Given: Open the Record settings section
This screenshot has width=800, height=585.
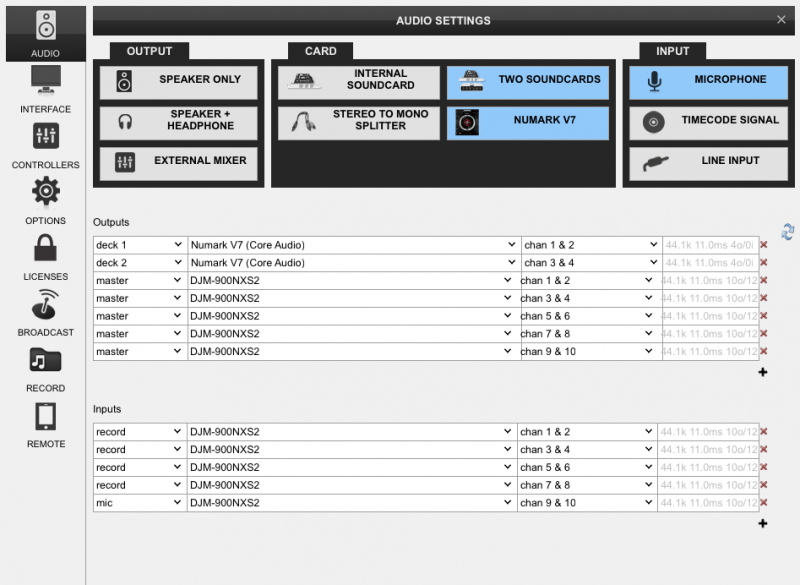Looking at the screenshot, I should pyautogui.click(x=45, y=368).
